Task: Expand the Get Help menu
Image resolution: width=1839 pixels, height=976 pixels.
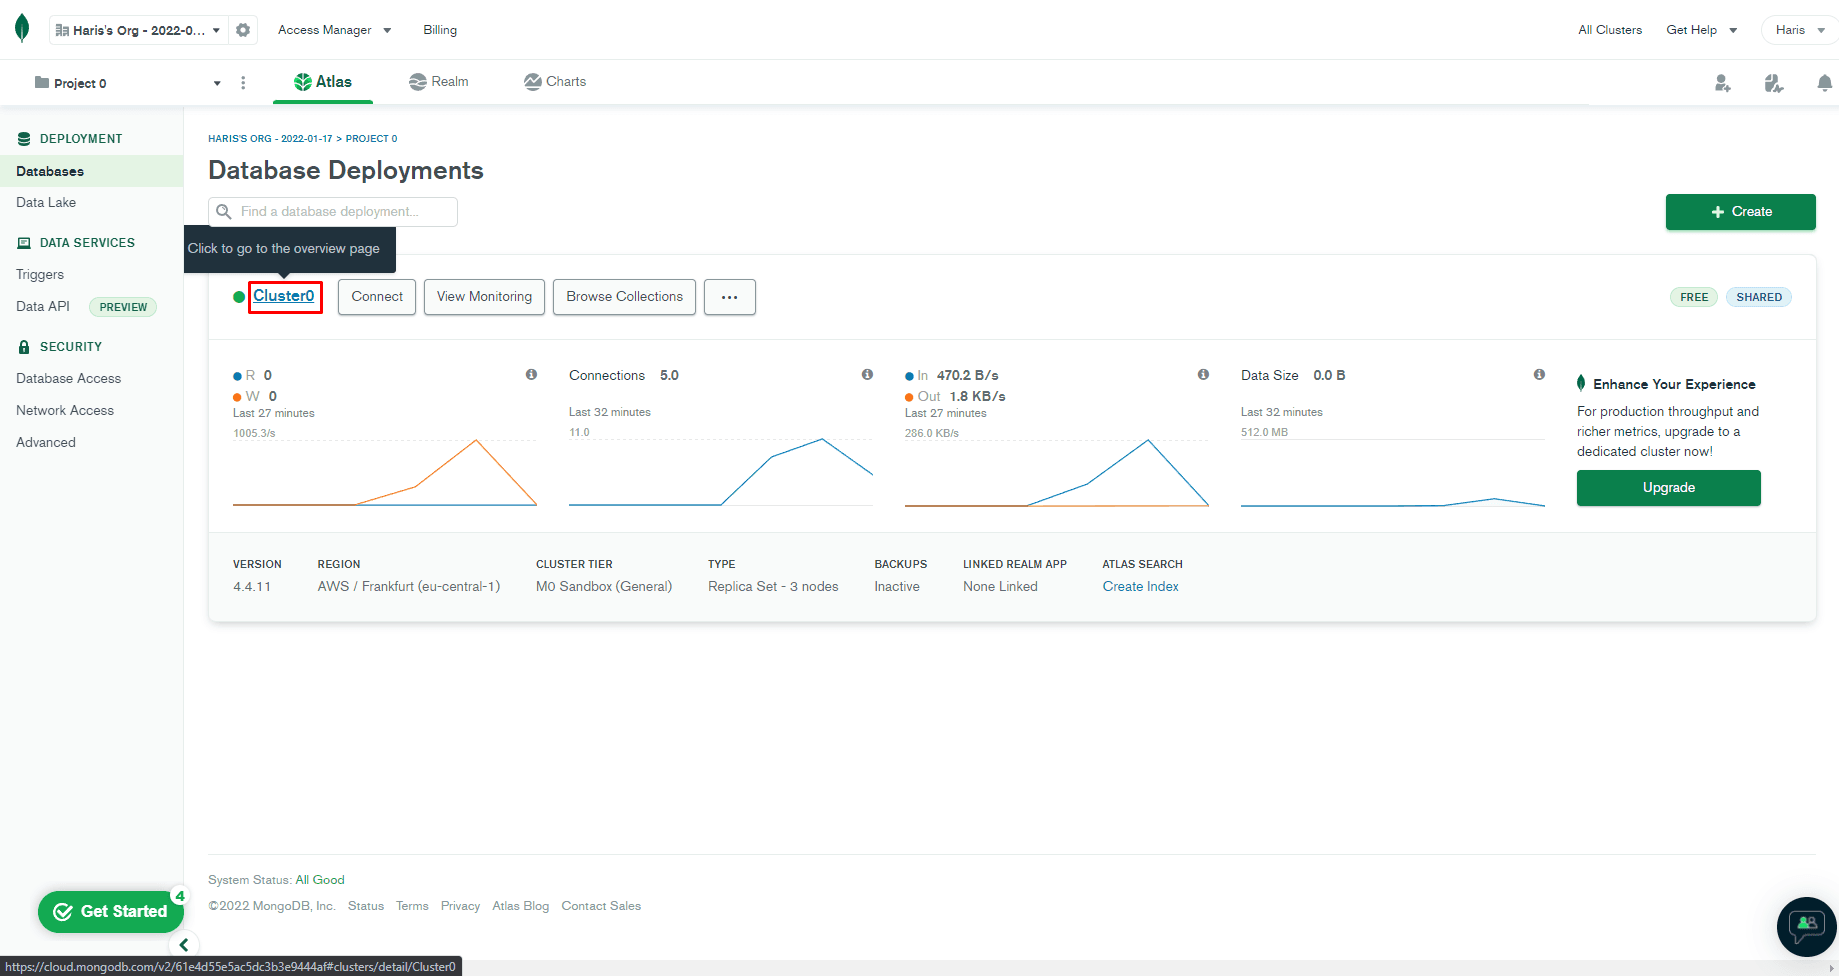Action: point(1701,30)
